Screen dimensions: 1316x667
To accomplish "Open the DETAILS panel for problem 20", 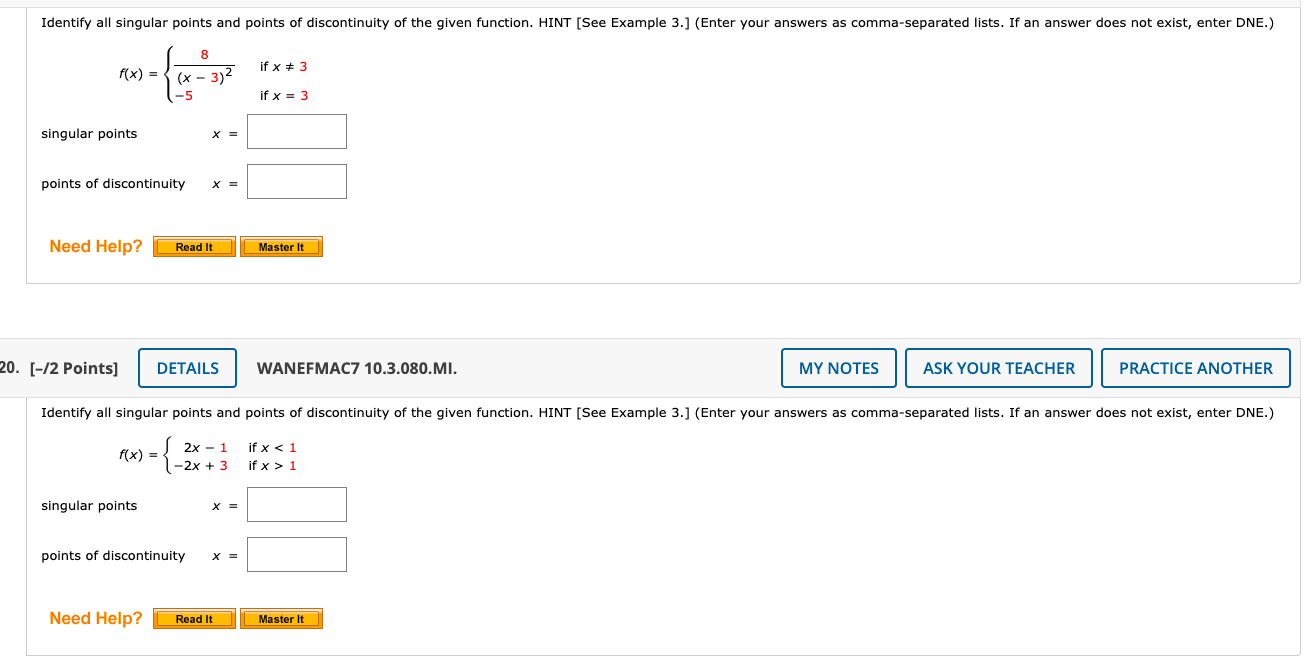I will click(187, 368).
